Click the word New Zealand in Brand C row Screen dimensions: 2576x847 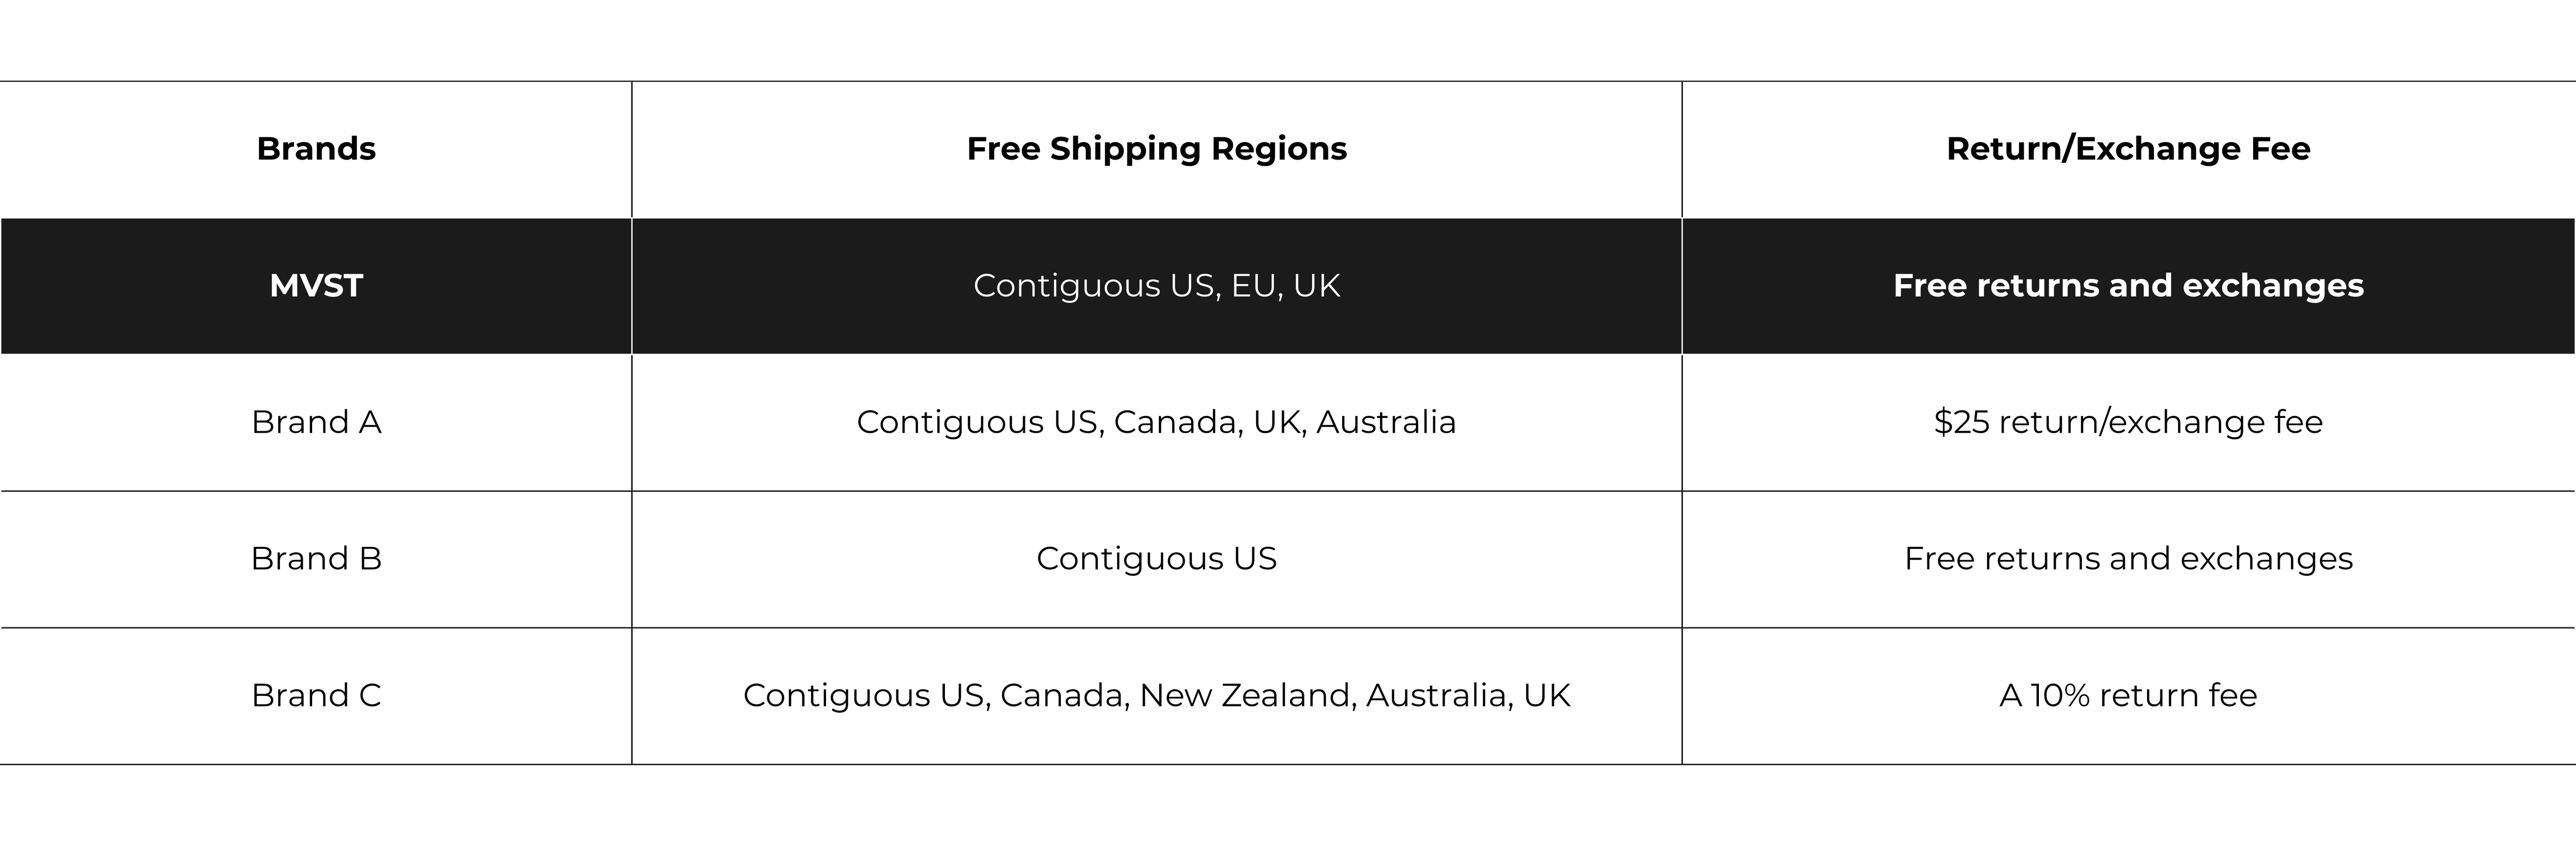click(x=1247, y=695)
